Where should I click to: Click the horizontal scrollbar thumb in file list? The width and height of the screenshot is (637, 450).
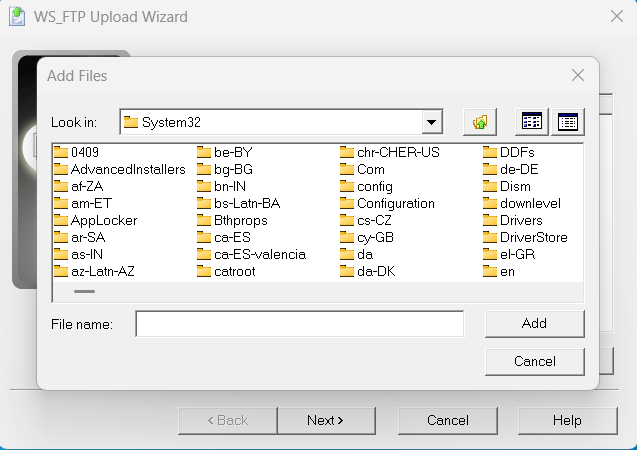84,291
